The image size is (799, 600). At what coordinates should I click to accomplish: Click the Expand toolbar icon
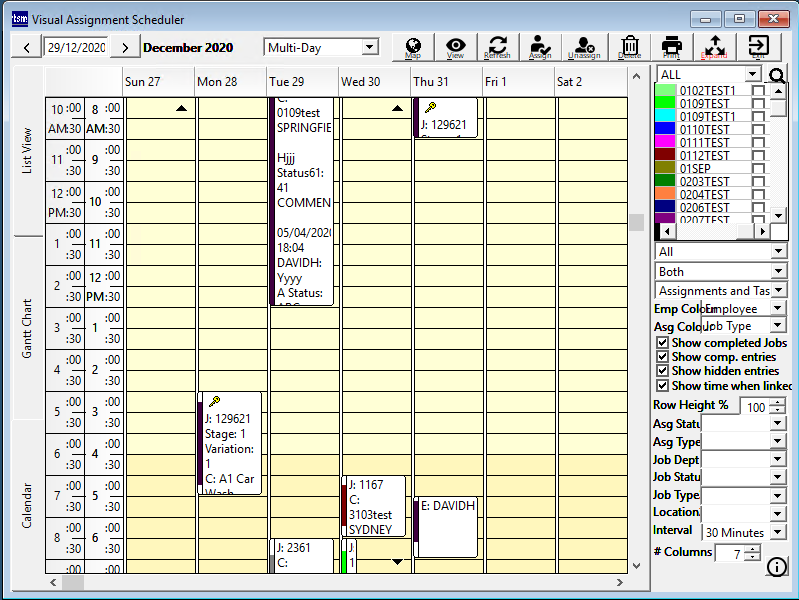coord(715,47)
